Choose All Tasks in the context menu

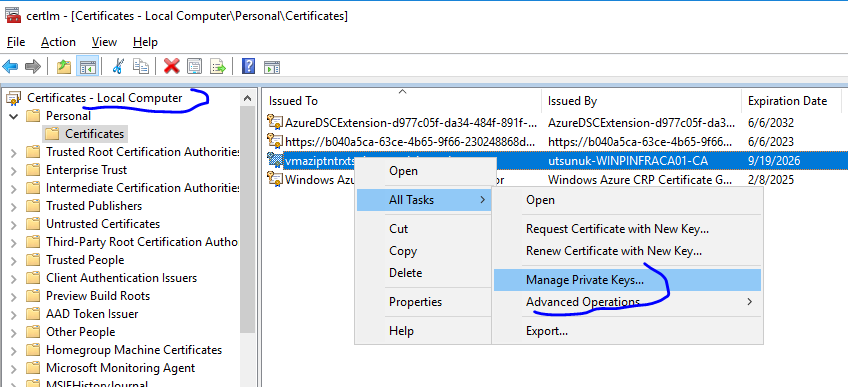tap(423, 200)
